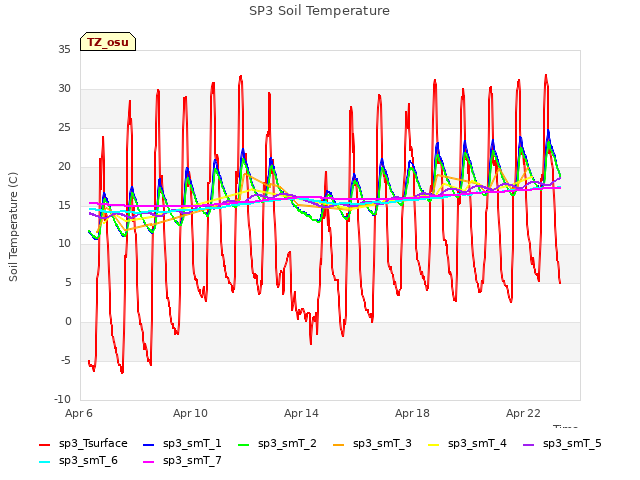Viewport: 640px width, 480px height.
Task: Click the 10 y-axis tick label
Action: tap(64, 244)
